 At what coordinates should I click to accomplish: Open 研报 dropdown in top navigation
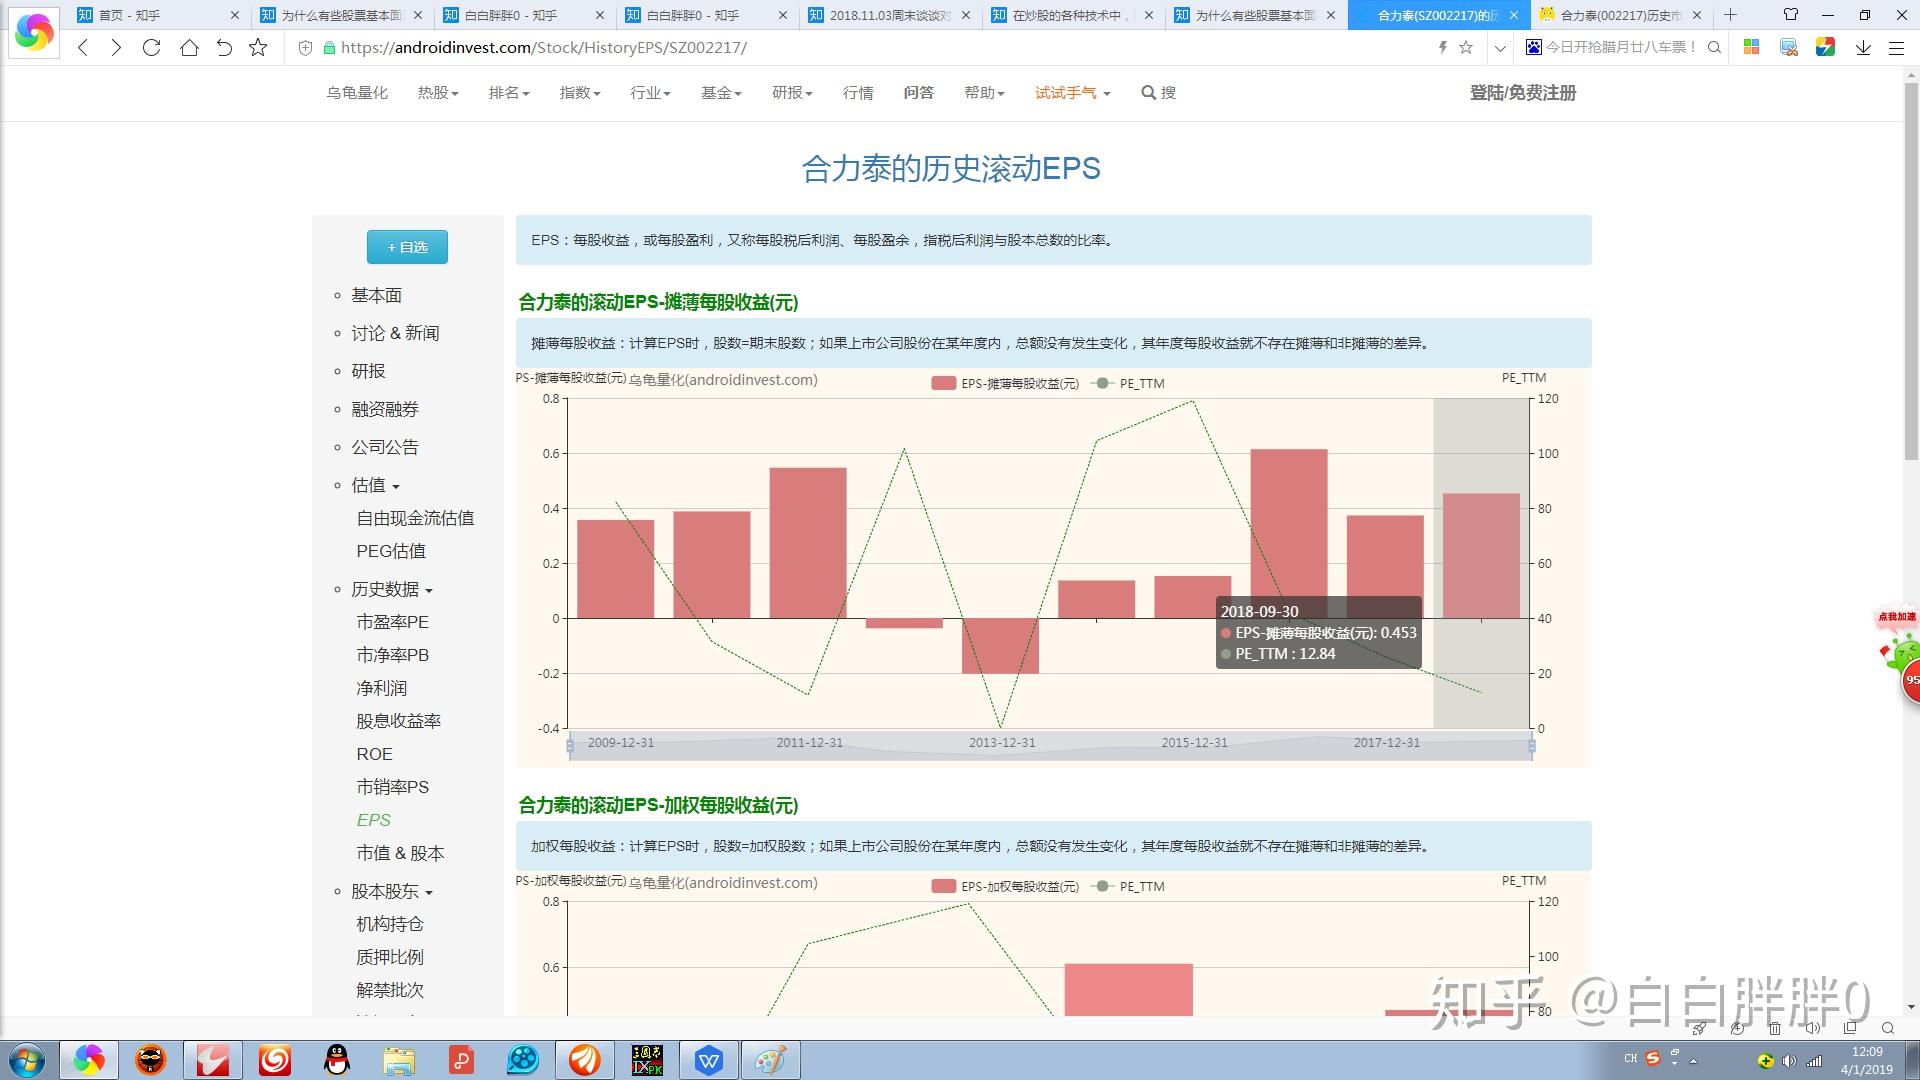click(792, 93)
